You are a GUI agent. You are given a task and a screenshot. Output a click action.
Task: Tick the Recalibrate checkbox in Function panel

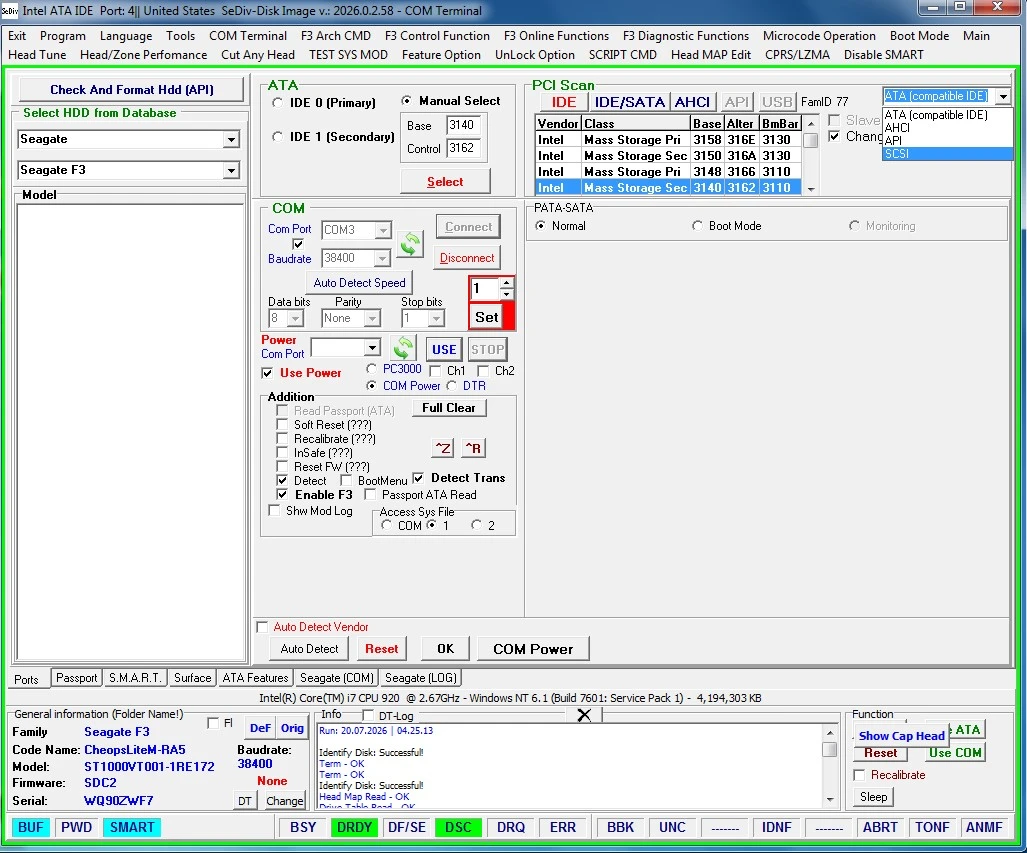tap(859, 775)
